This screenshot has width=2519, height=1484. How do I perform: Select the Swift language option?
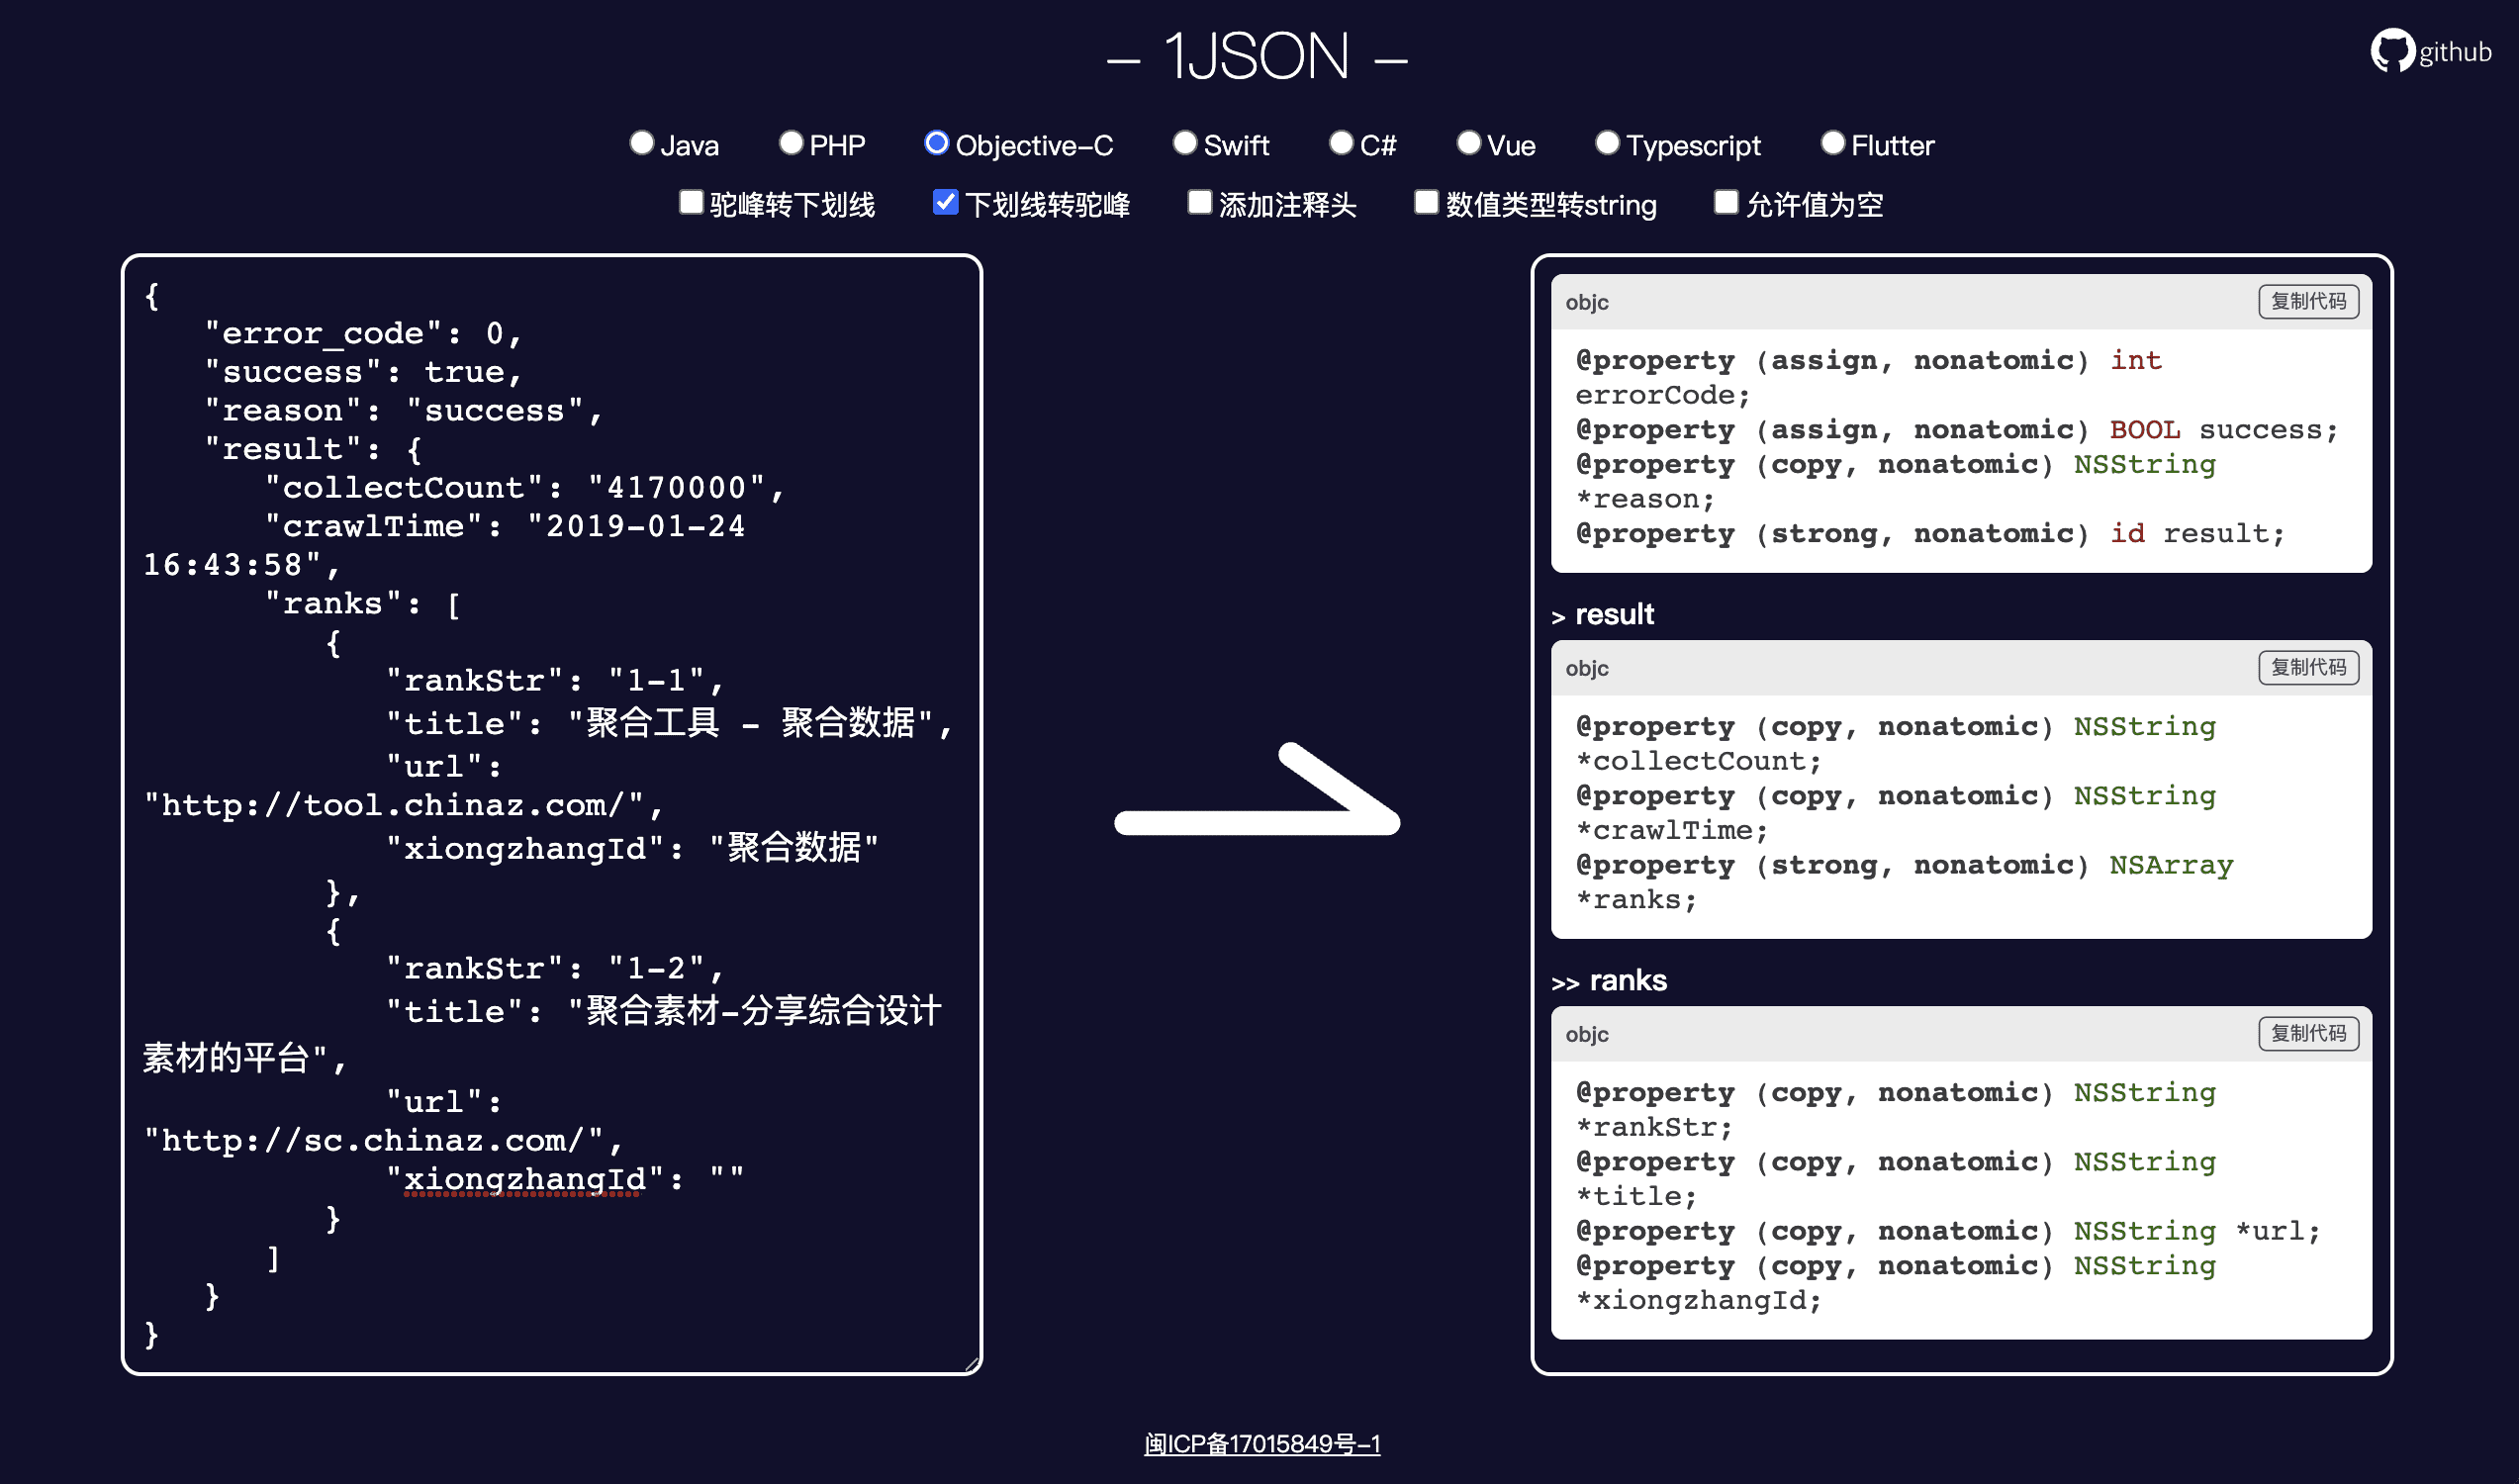click(1185, 143)
